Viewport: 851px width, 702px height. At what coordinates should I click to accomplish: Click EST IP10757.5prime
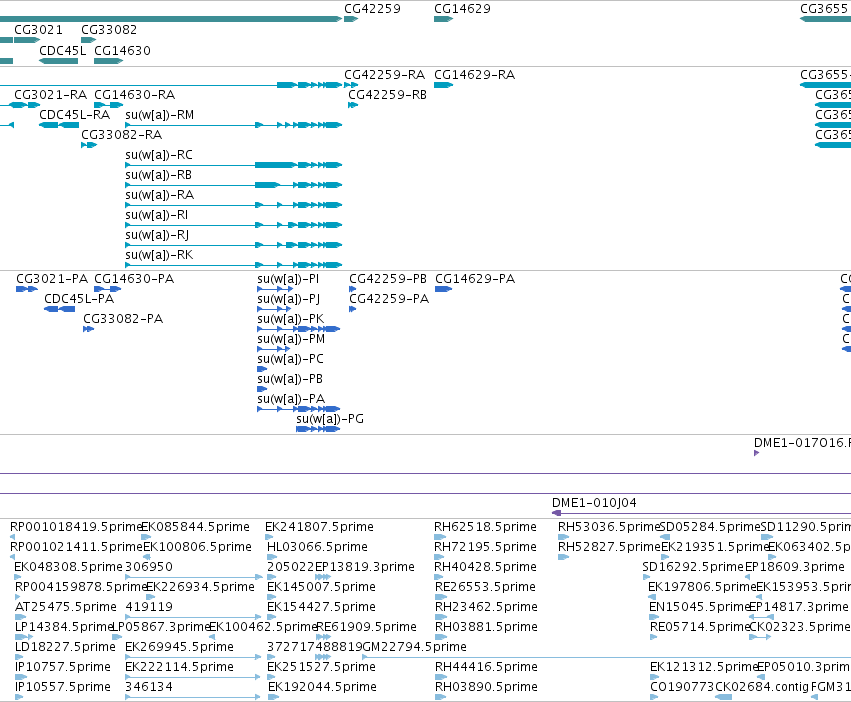63,667
